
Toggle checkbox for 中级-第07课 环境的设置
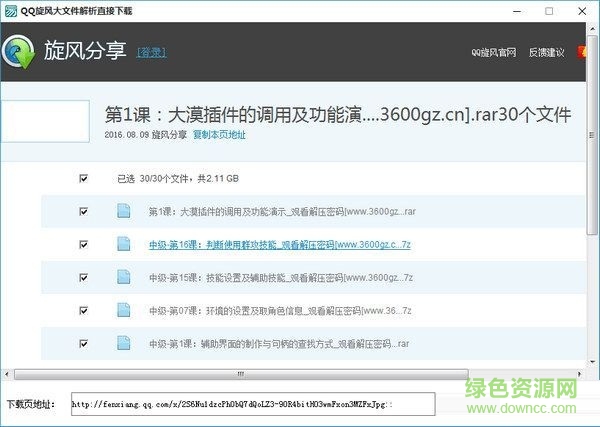(x=83, y=310)
